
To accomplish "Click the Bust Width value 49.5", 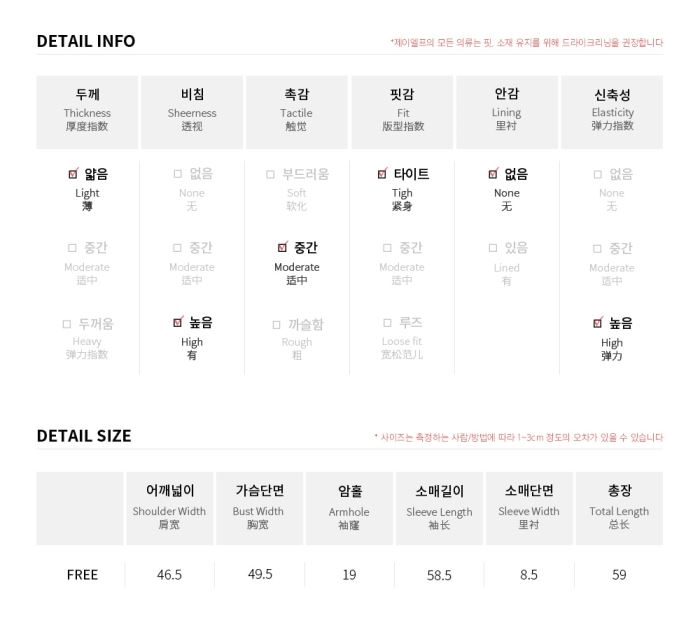I will click(x=260, y=574).
